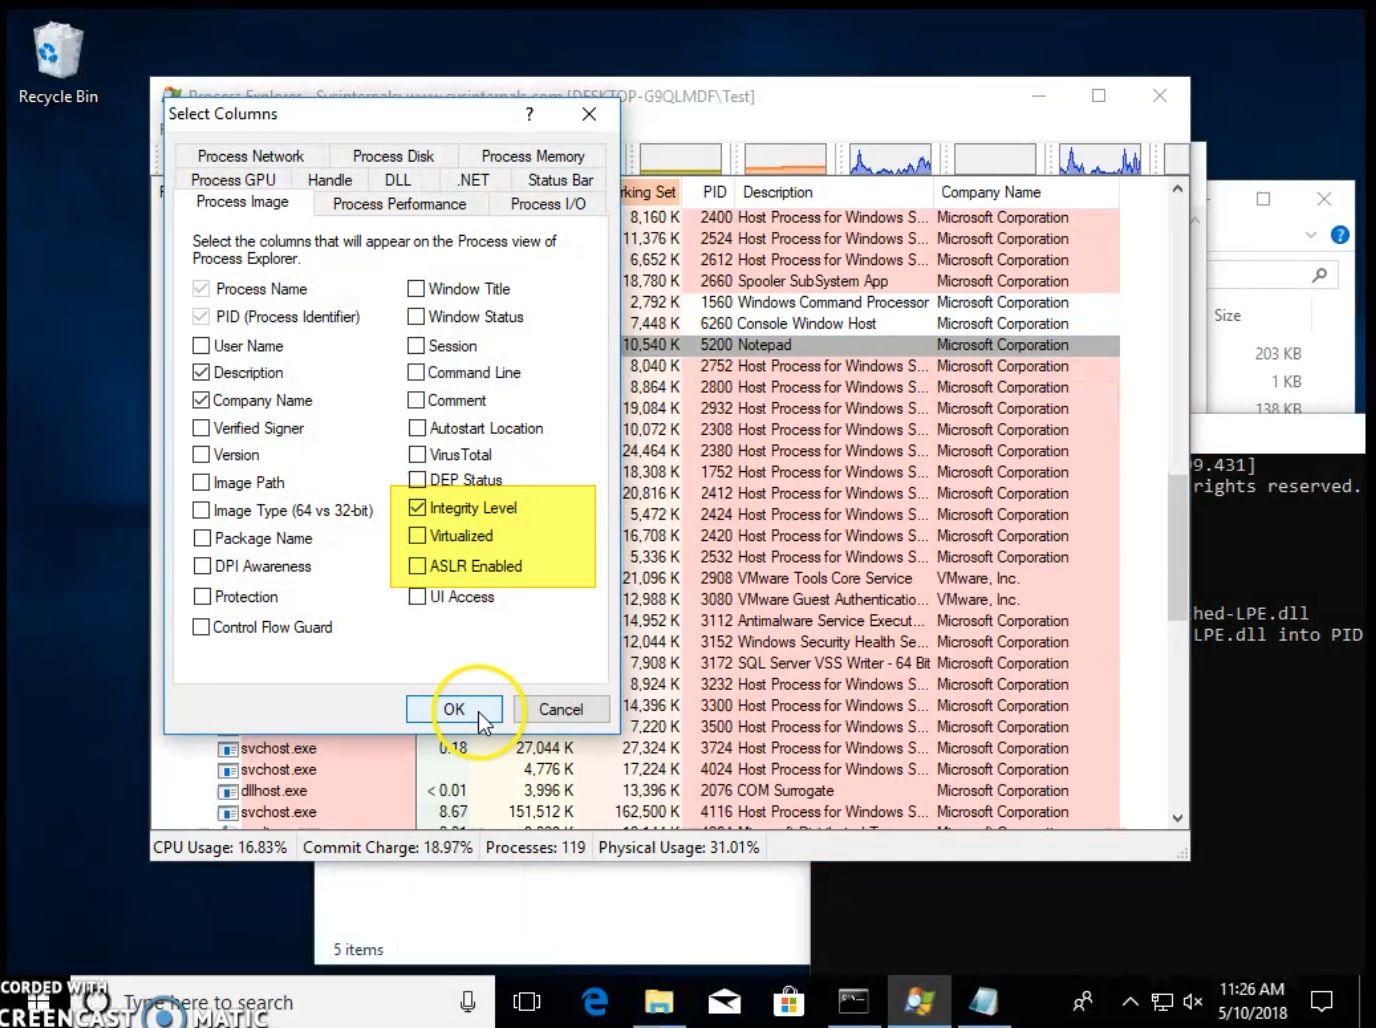The image size is (1376, 1028).
Task: Switch to Command Prompt taskbar icon
Action: point(853,1001)
